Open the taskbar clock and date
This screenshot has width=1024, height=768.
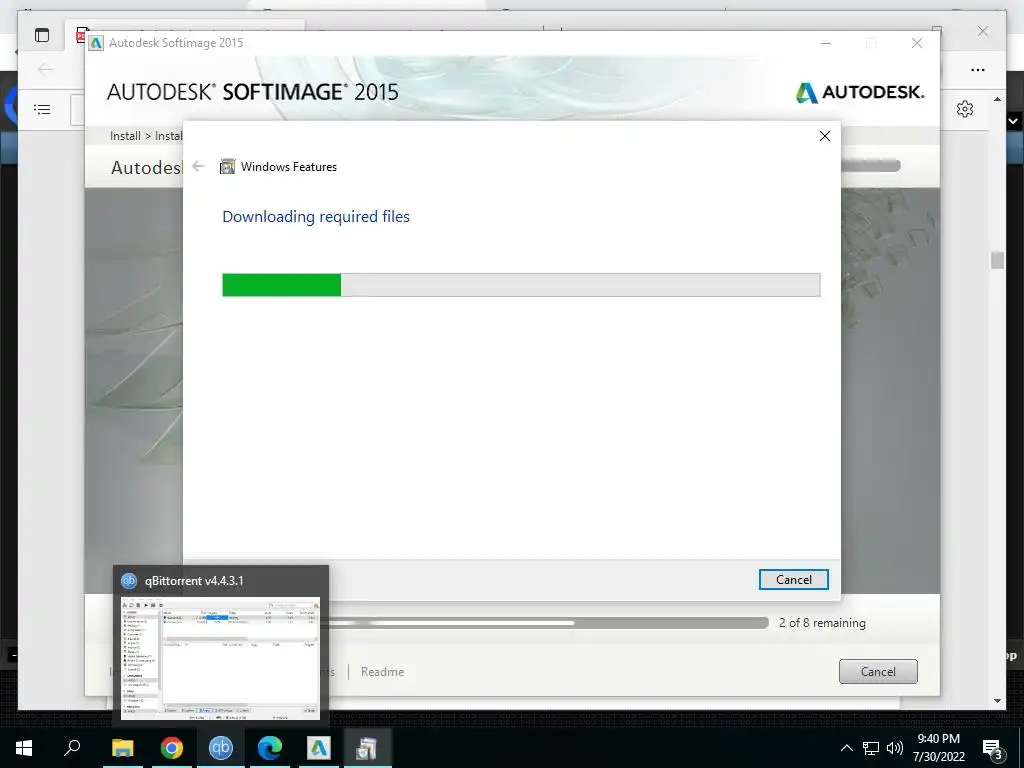(938, 748)
